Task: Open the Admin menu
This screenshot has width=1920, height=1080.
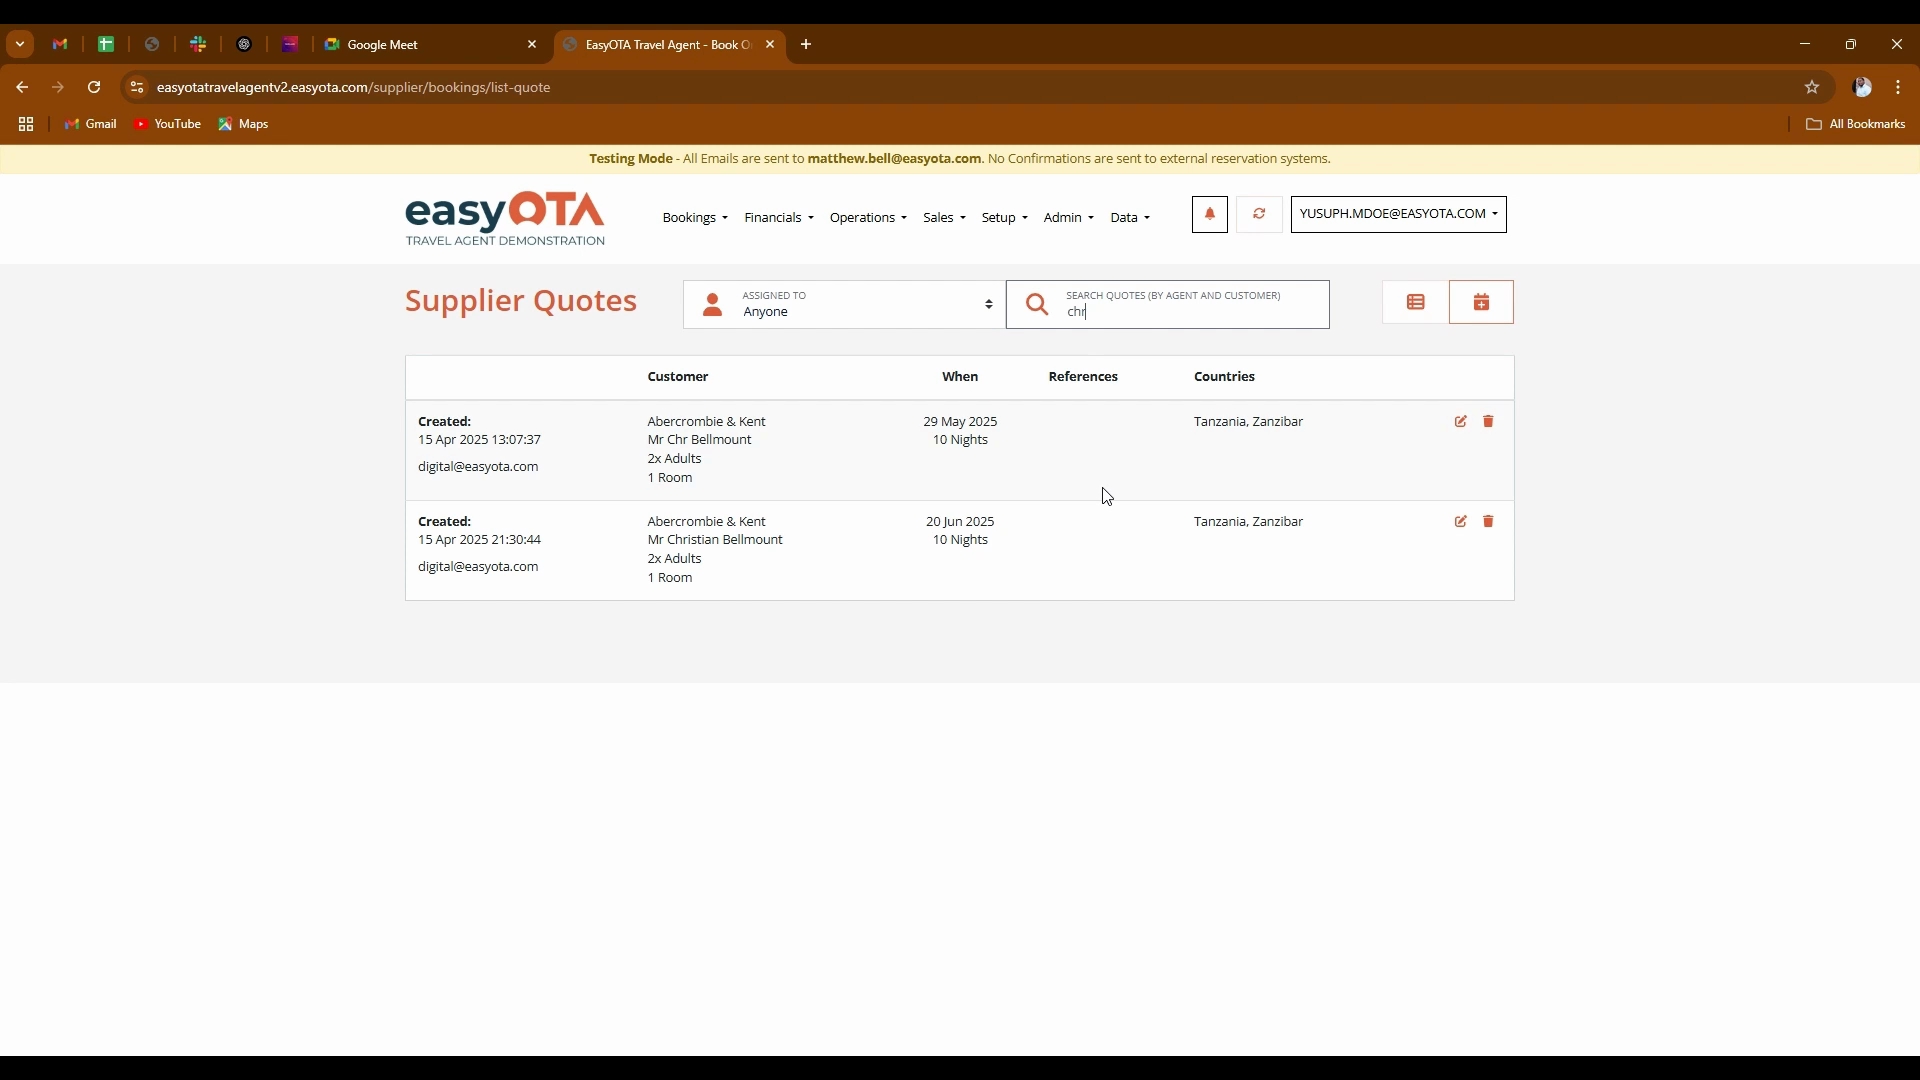Action: click(x=1068, y=218)
